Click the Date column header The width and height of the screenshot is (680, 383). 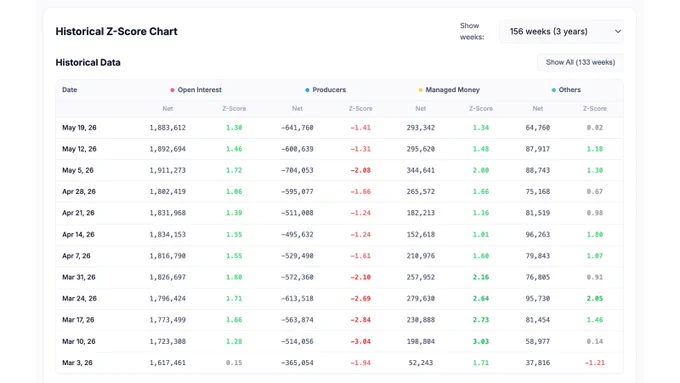[69, 90]
